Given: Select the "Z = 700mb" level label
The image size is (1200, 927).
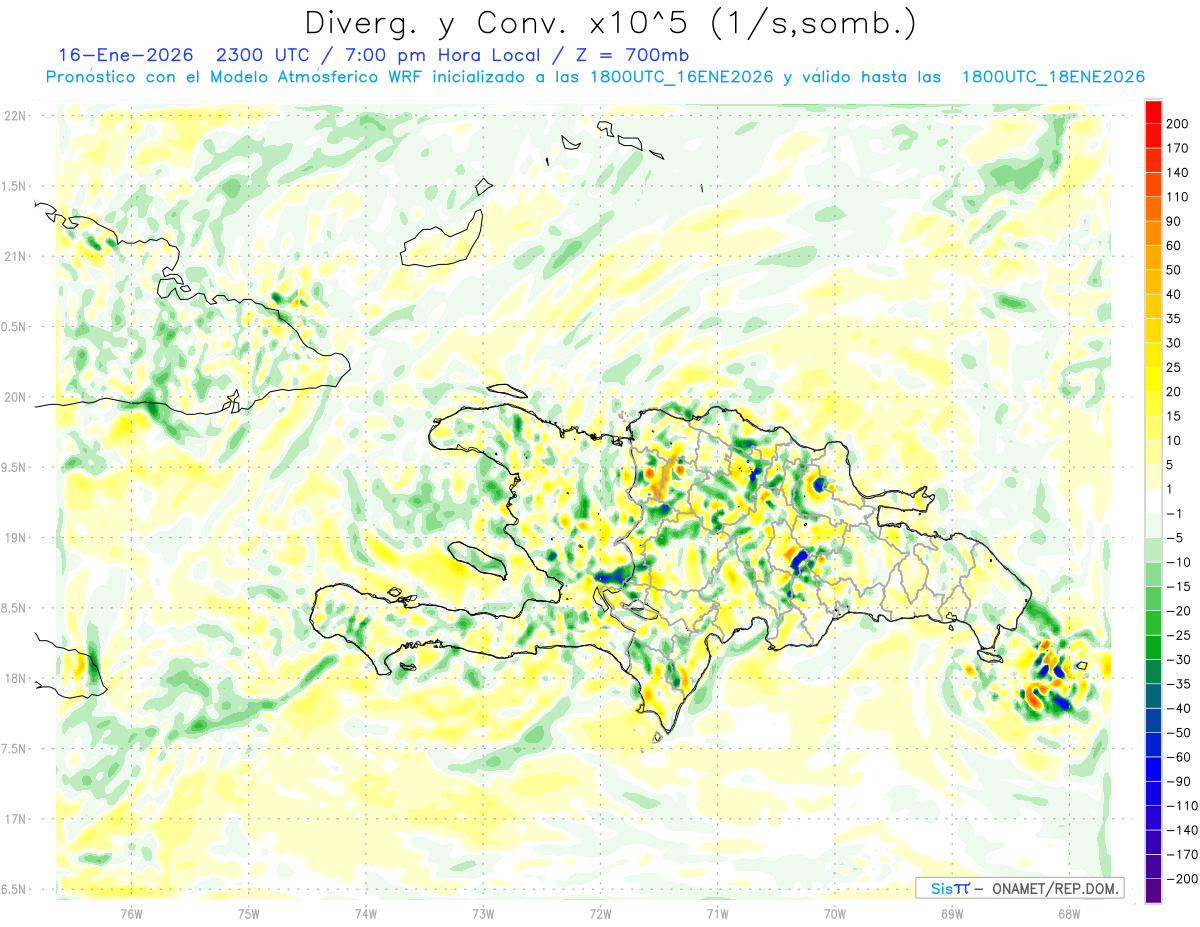Looking at the screenshot, I should [635, 54].
